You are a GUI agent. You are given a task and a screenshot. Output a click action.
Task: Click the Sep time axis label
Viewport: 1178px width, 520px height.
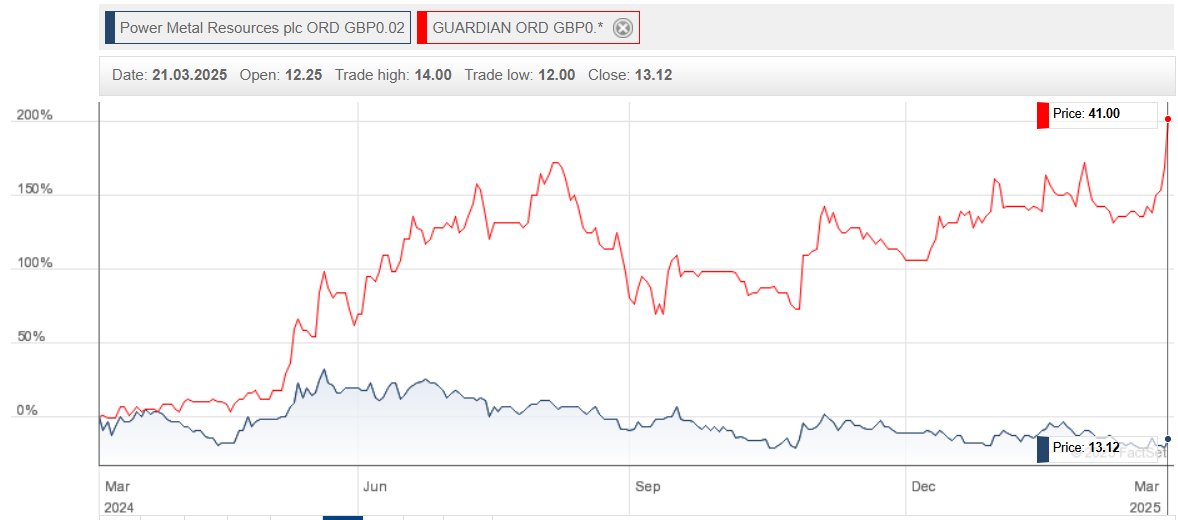(x=647, y=487)
